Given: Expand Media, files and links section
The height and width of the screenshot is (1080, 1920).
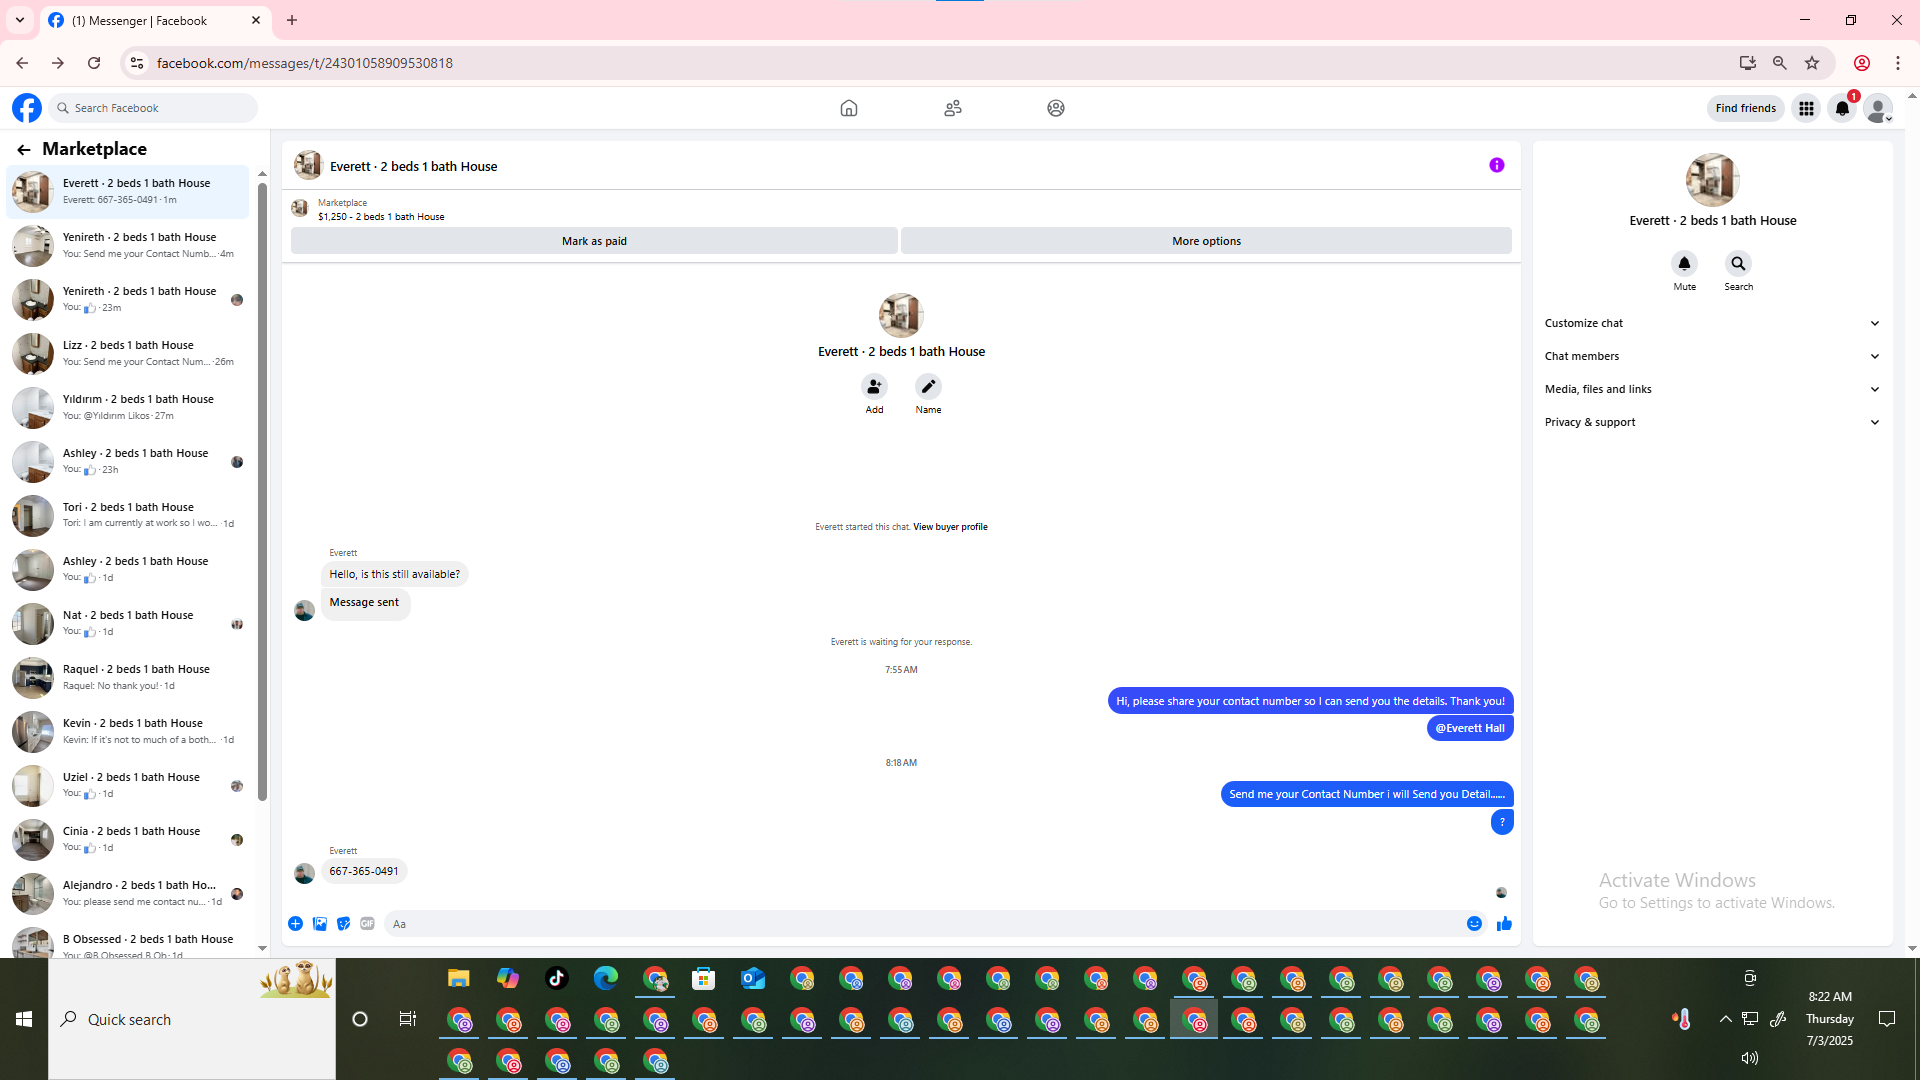Looking at the screenshot, I should click(x=1712, y=389).
